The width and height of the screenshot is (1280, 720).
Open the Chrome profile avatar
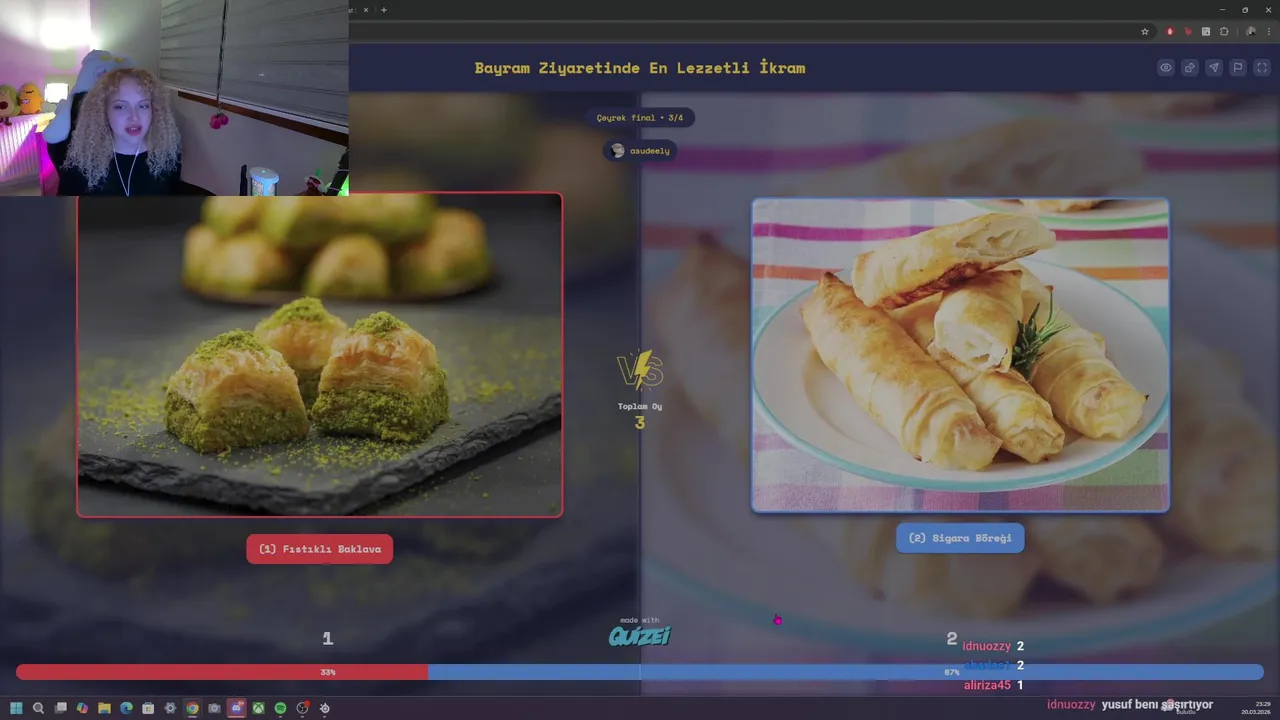(x=1250, y=31)
